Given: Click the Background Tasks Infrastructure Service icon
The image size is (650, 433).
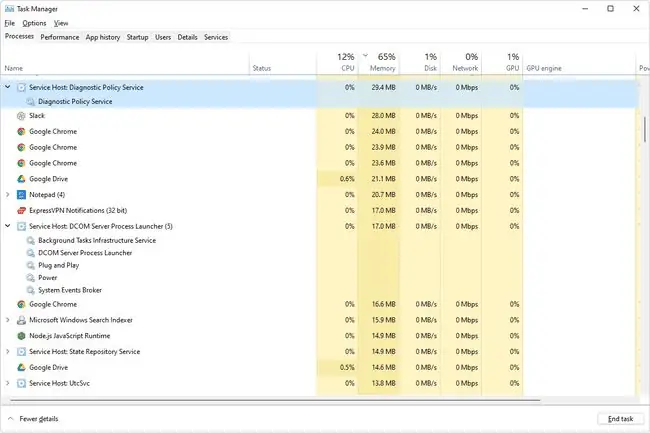Looking at the screenshot, I should tap(30, 240).
